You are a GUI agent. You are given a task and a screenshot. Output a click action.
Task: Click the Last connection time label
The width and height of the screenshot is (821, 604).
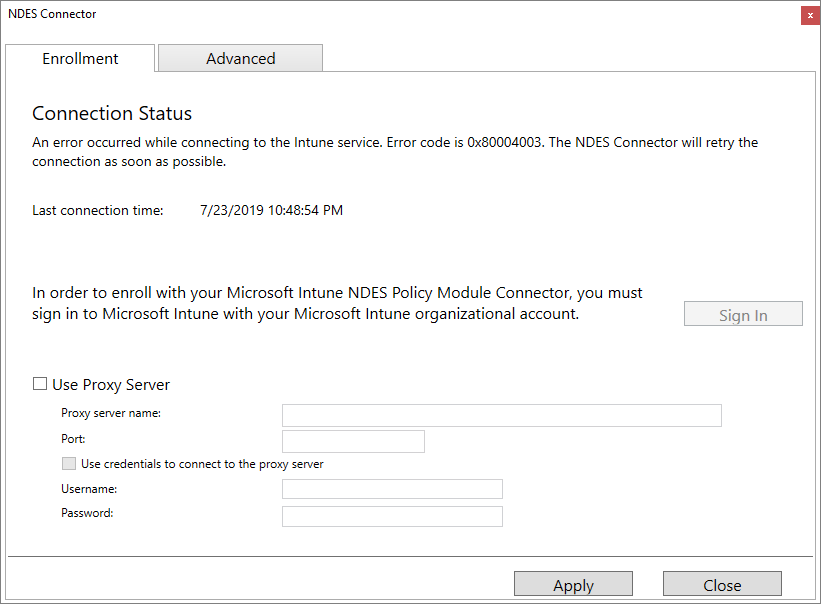coord(98,210)
